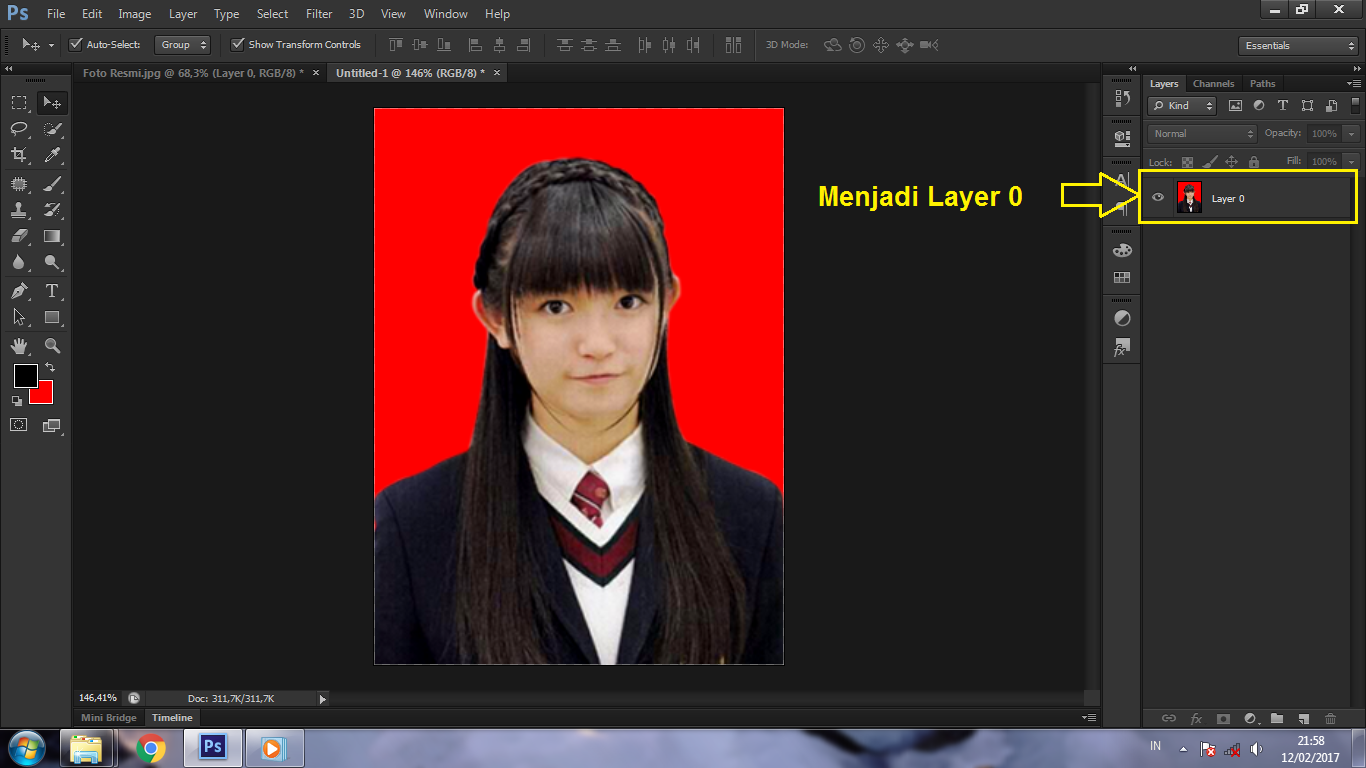Open the layer style fx menu
The width and height of the screenshot is (1366, 768).
point(1196,718)
